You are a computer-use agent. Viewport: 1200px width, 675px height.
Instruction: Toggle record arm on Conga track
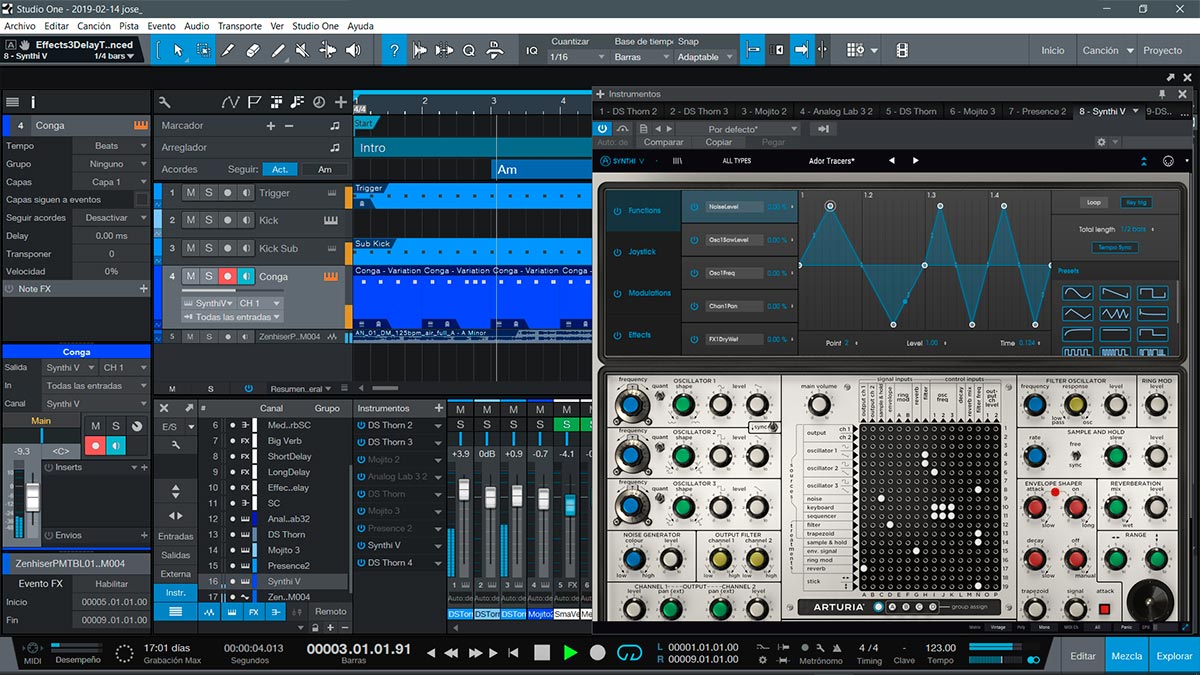[227, 276]
